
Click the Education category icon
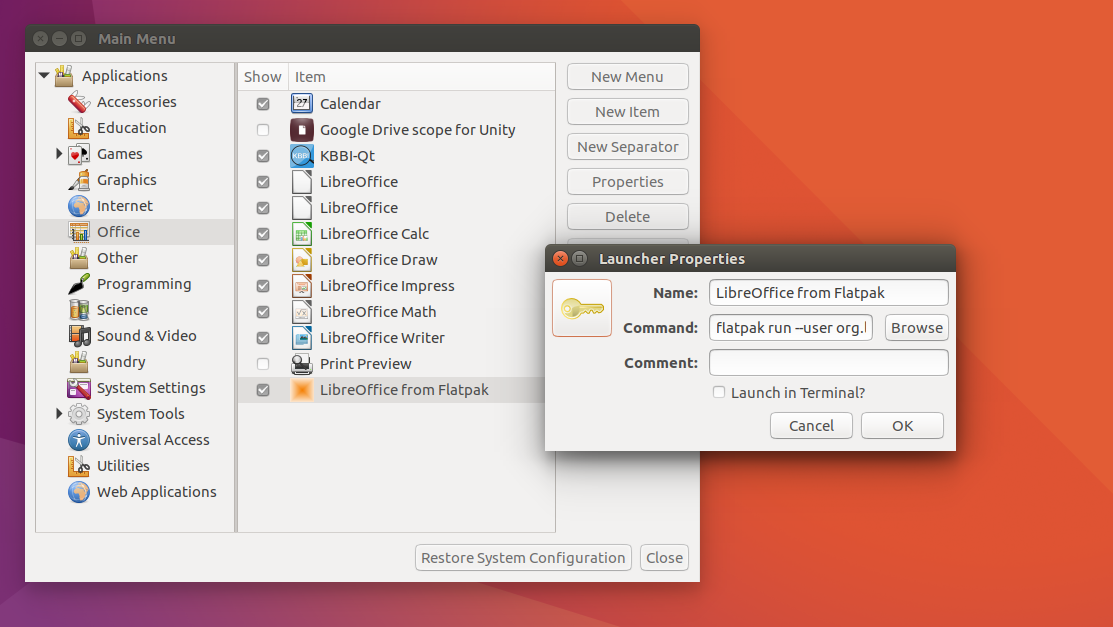click(x=79, y=128)
